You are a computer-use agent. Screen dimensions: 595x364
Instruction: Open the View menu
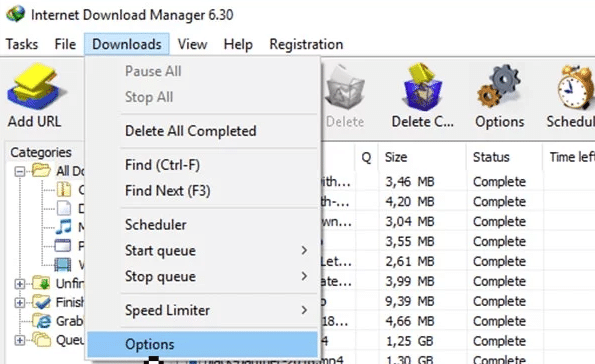[x=192, y=44]
